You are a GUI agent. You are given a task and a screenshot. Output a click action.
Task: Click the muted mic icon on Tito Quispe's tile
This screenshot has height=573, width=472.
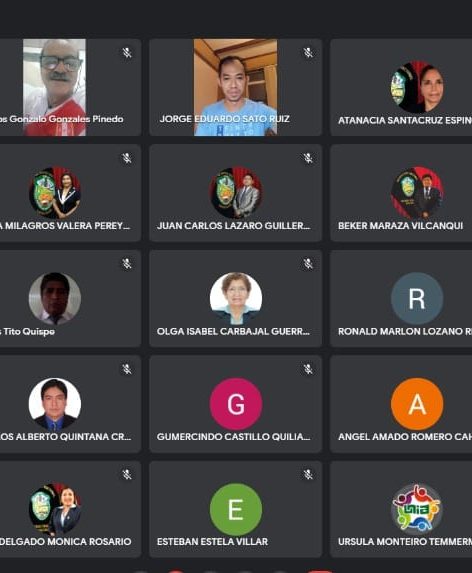(127, 263)
